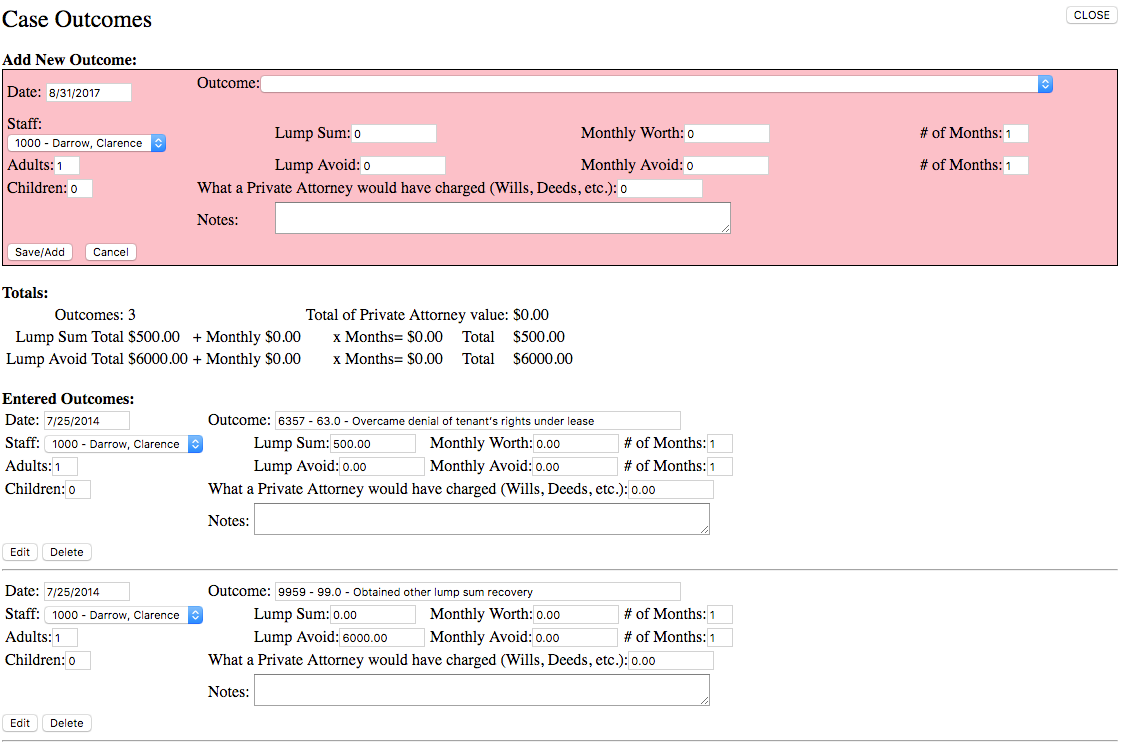Select the Lump Avoid field in new outcome
This screenshot has width=1126, height=751.
(x=402, y=166)
